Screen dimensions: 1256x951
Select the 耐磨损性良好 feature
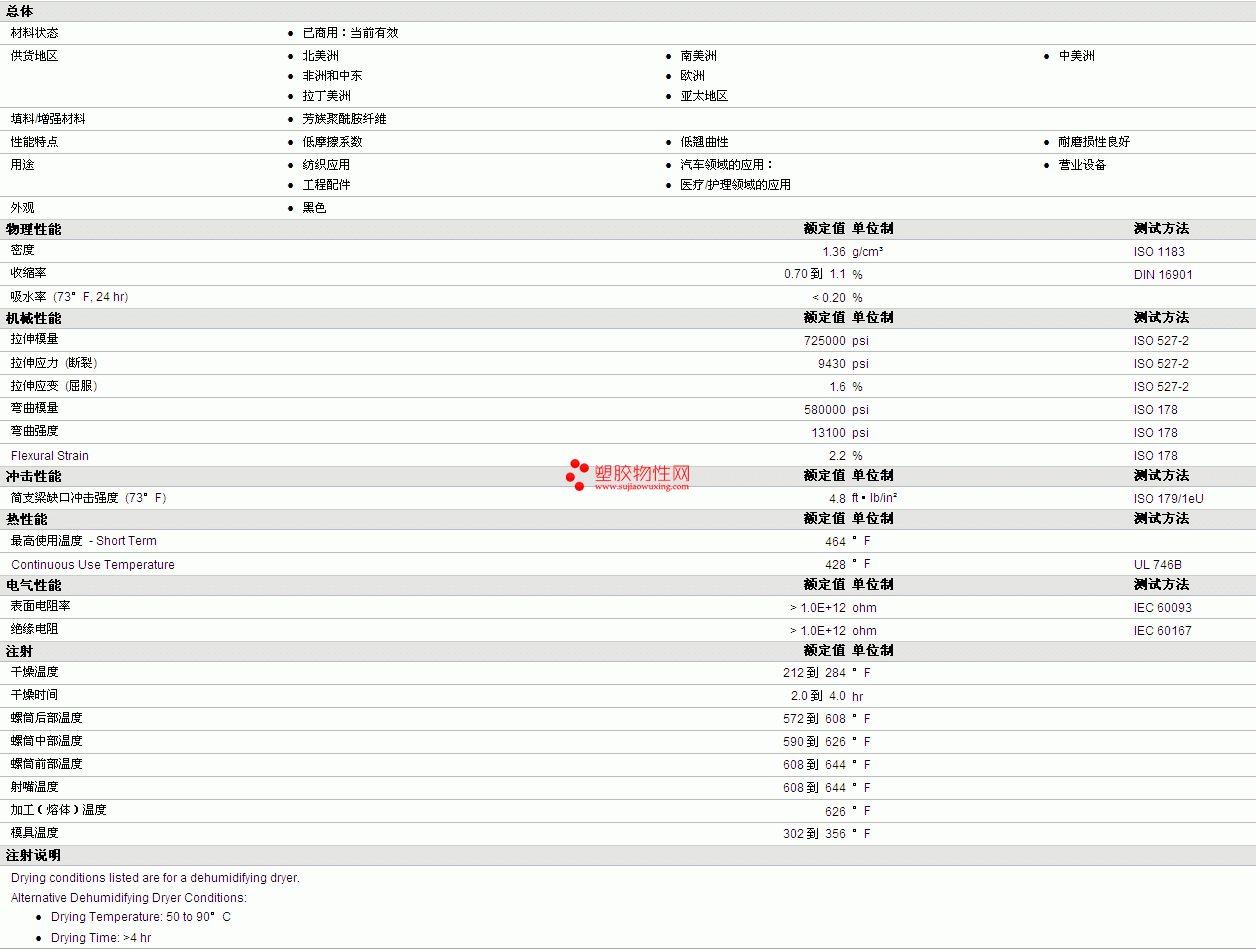click(x=1095, y=142)
